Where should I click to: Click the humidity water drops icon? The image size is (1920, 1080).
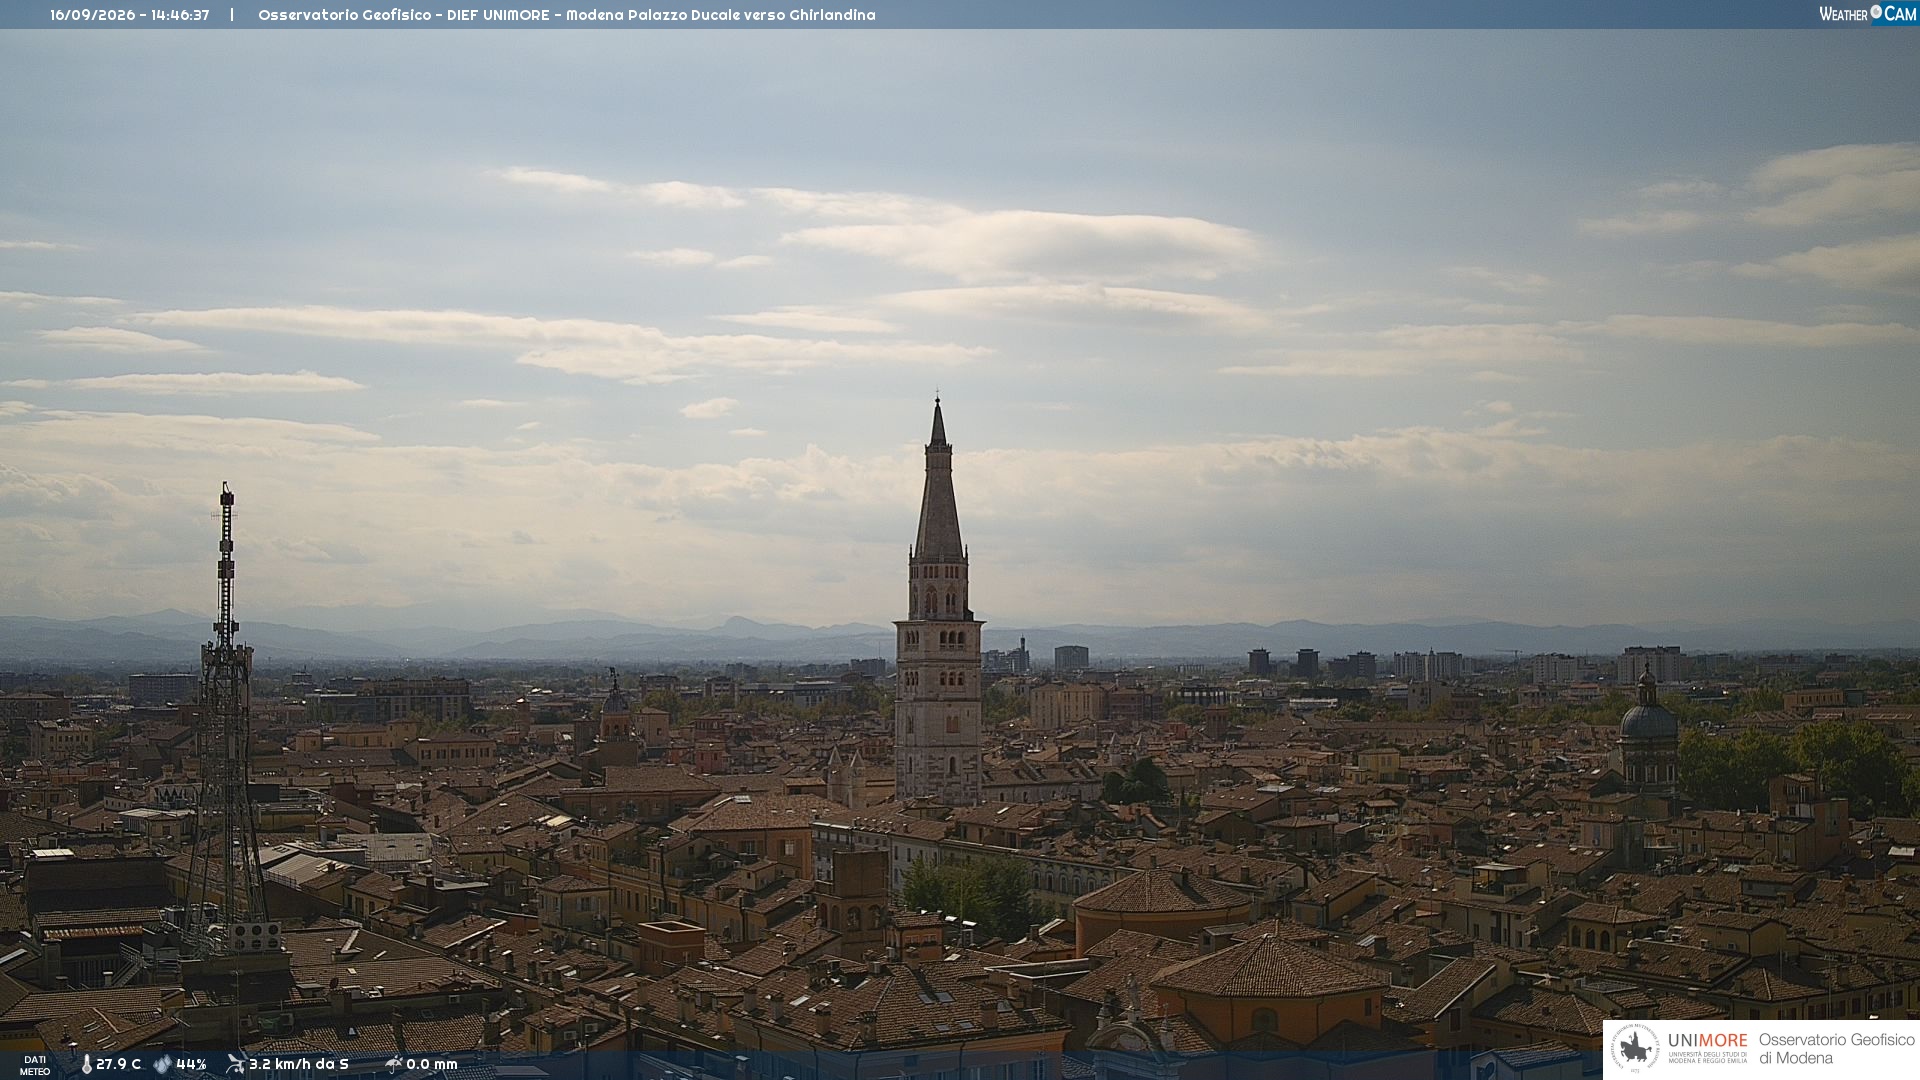(x=162, y=1064)
